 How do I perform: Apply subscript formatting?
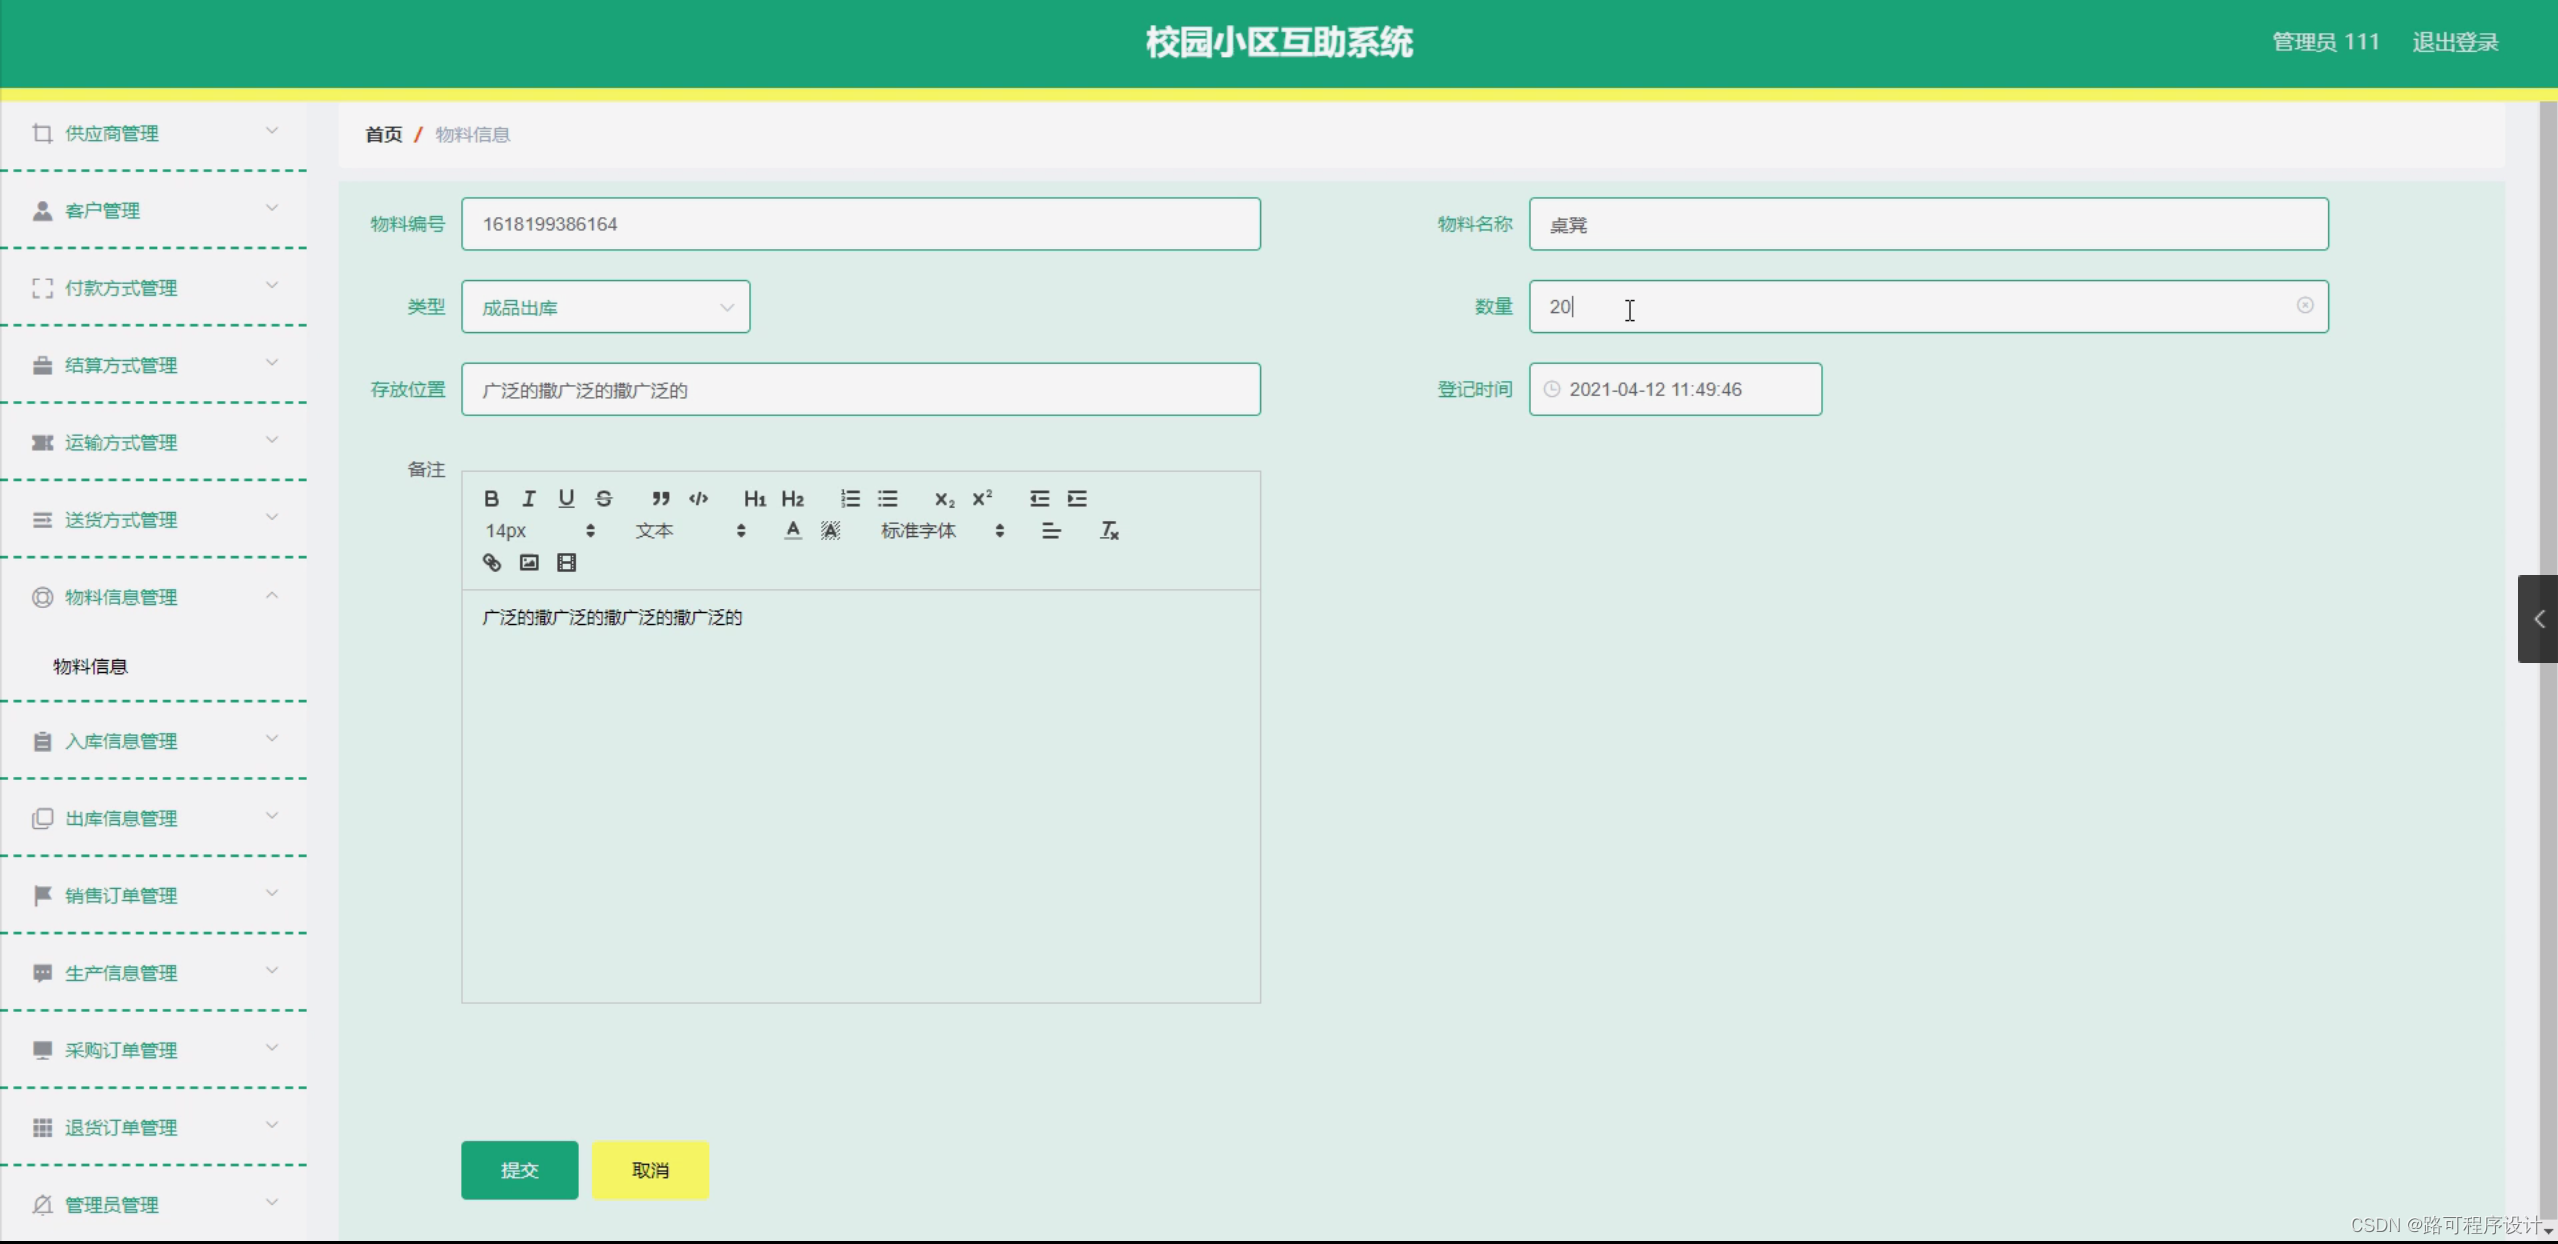tap(942, 498)
